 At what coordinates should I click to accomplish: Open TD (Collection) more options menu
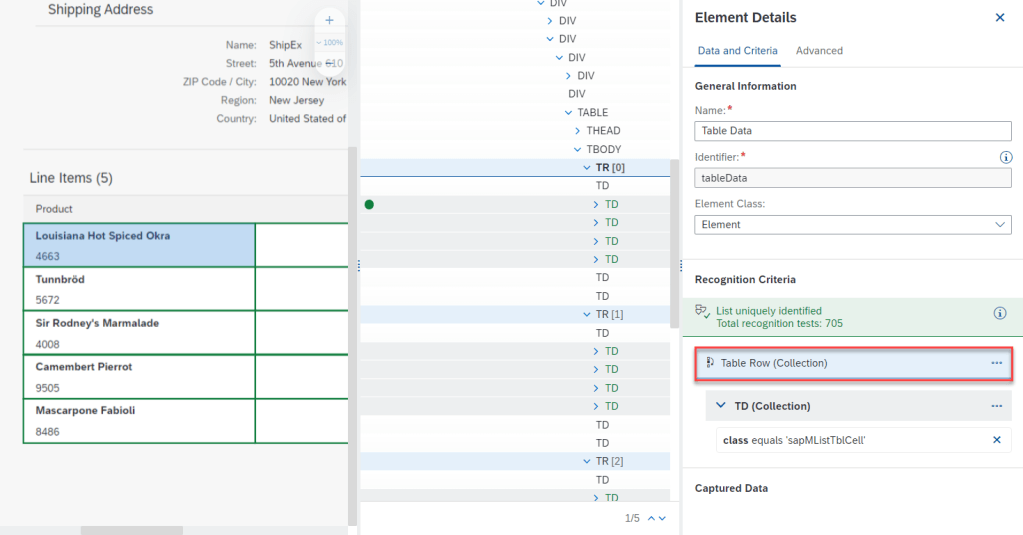[x=996, y=406]
